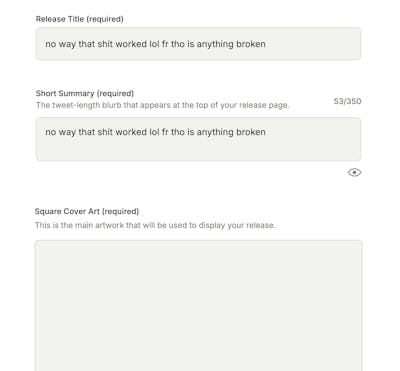Focus the Release Title input field
400x371 pixels.
198,44
